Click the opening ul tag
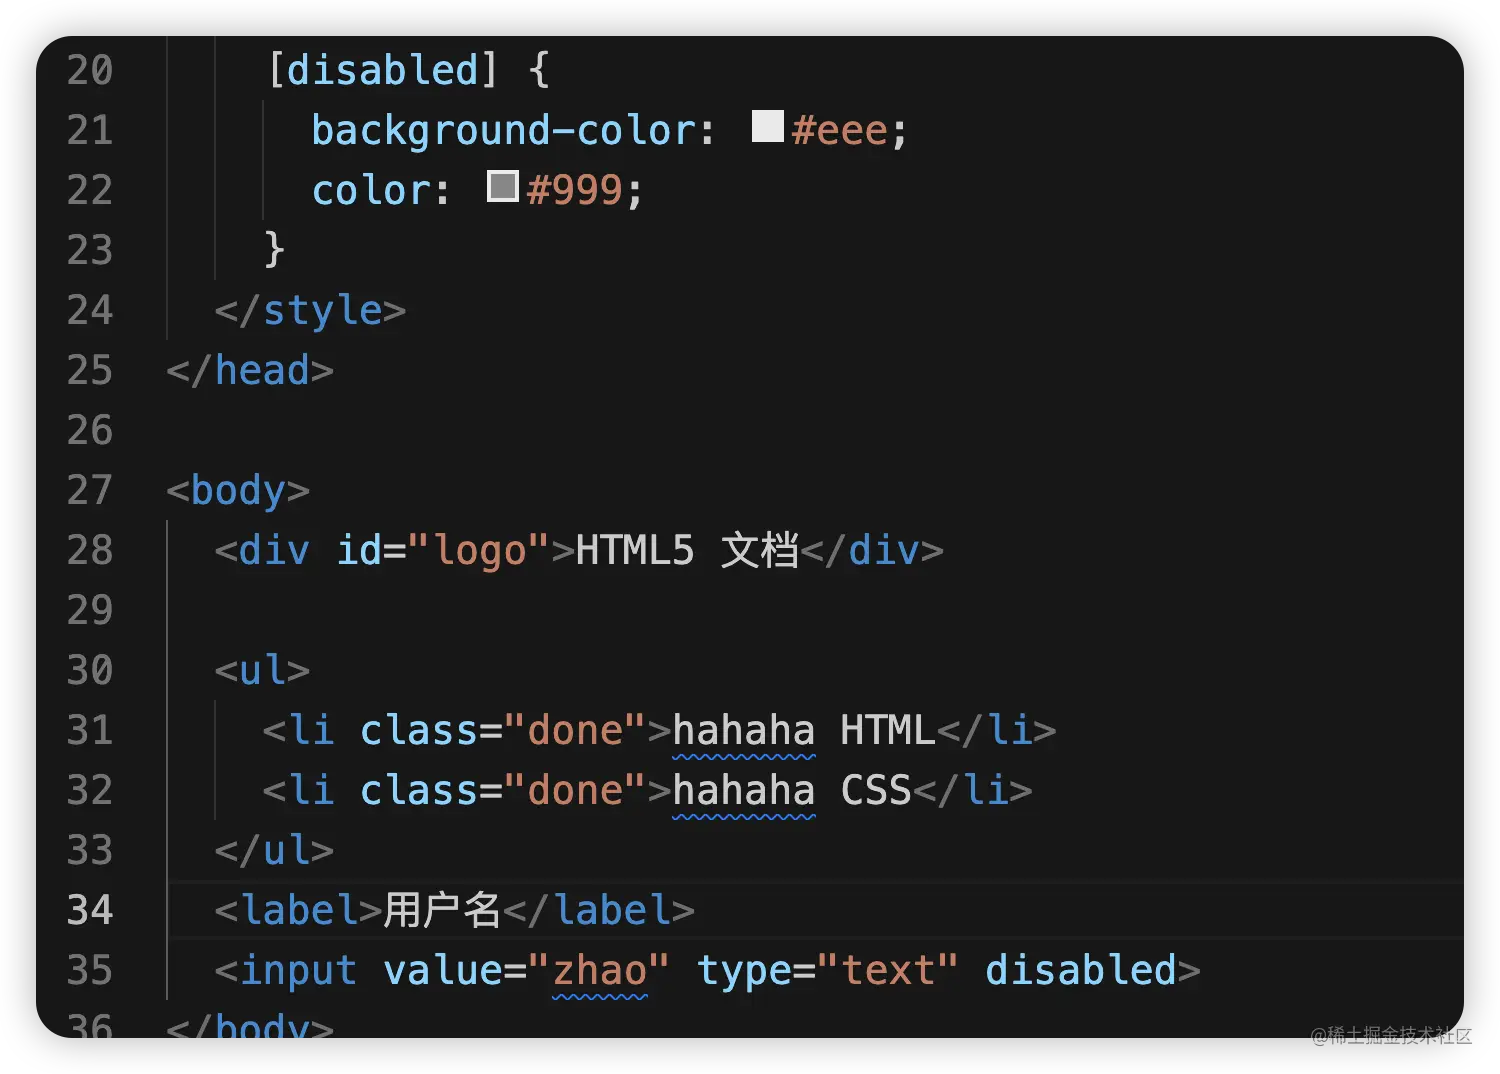This screenshot has width=1500, height=1074. click(262, 670)
